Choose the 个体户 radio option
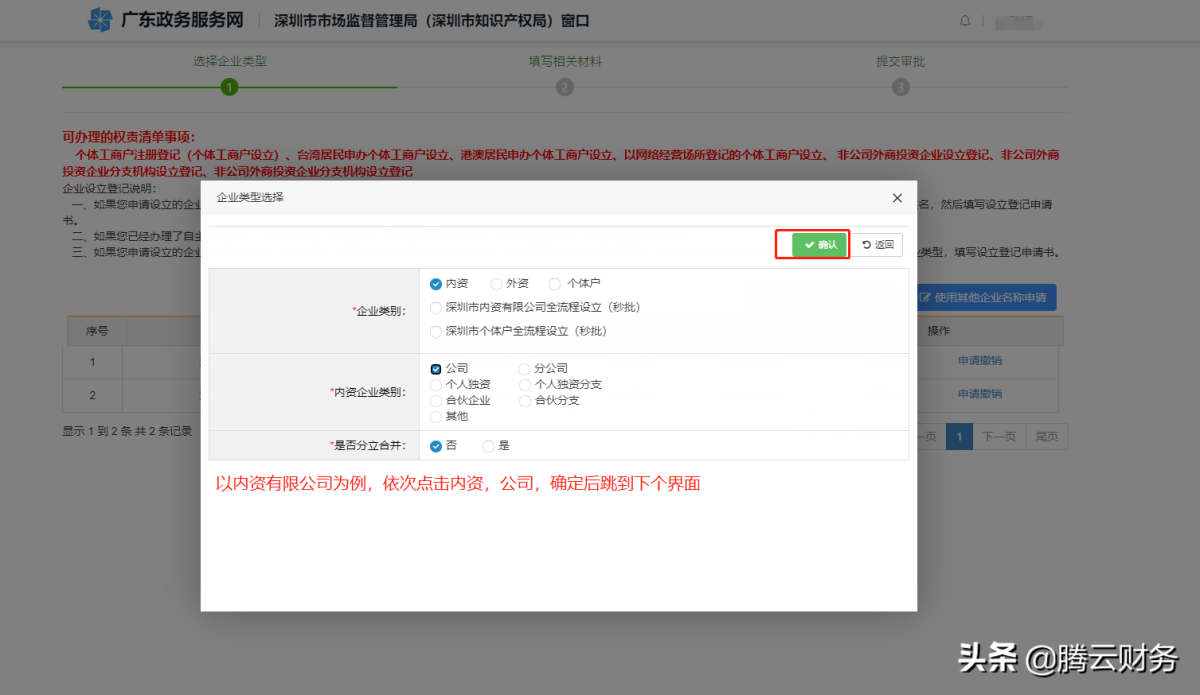Image resolution: width=1200 pixels, height=695 pixels. pyautogui.click(x=555, y=284)
